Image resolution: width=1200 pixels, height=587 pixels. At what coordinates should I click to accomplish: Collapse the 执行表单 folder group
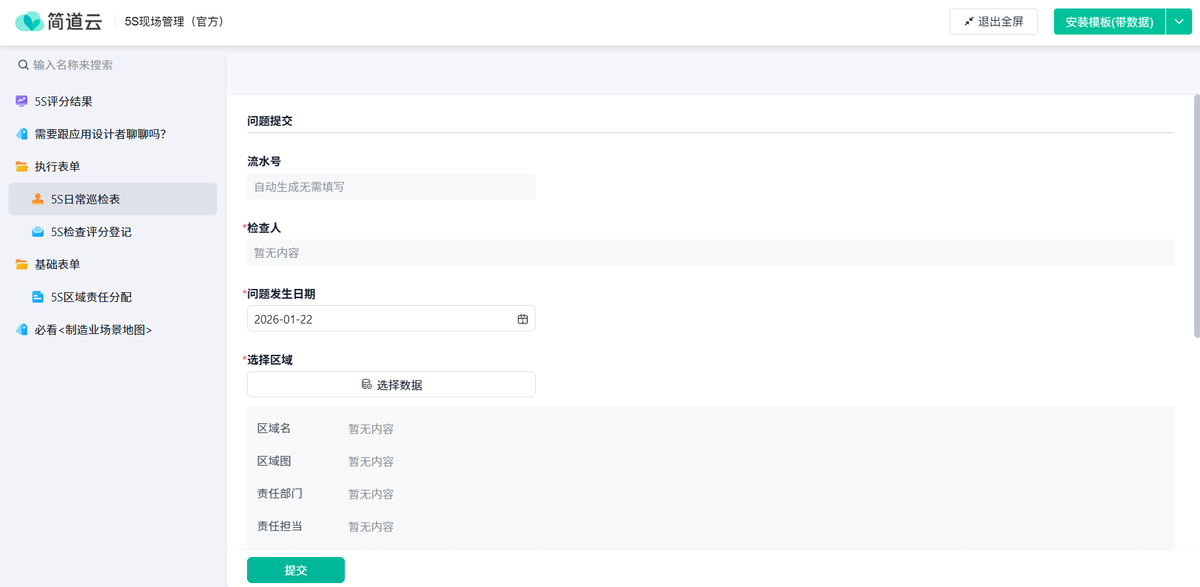pos(57,167)
